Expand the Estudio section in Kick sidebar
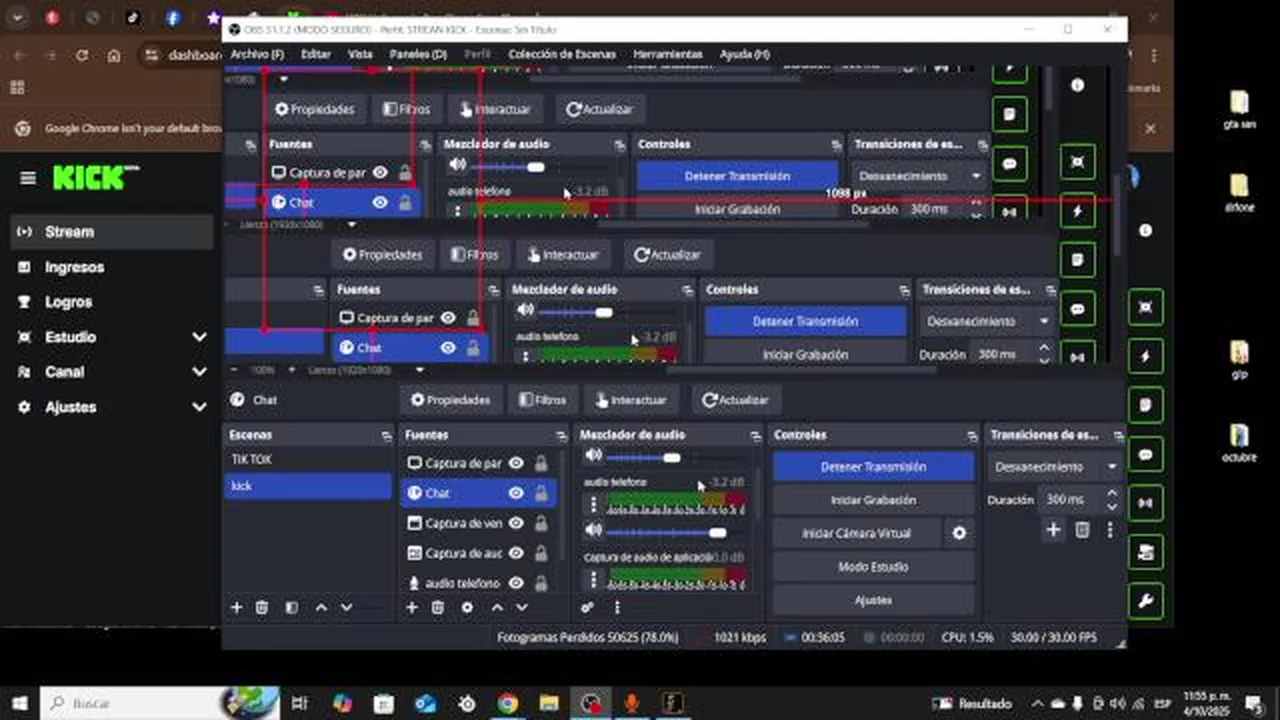The width and height of the screenshot is (1280, 720). point(199,337)
